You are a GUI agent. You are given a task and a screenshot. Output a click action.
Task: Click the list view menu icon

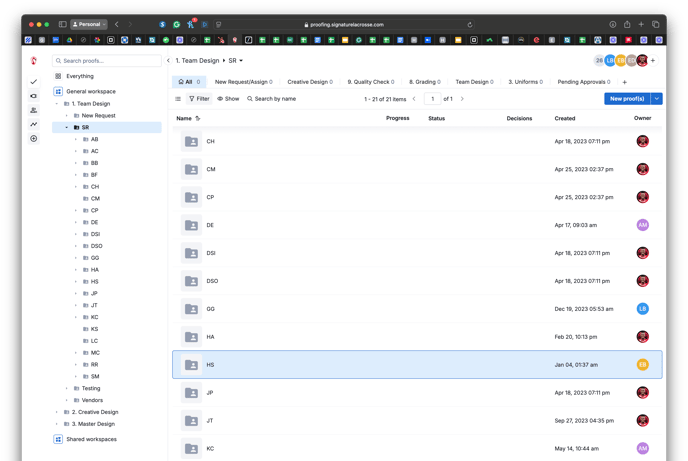click(x=178, y=99)
